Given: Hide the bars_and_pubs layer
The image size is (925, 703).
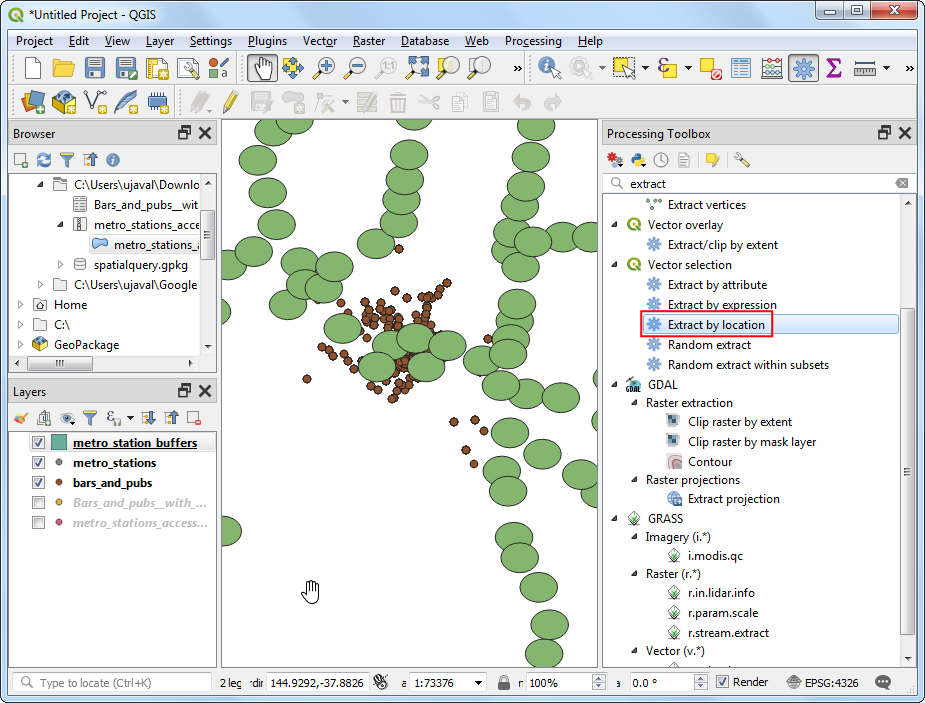Looking at the screenshot, I should tap(39, 483).
